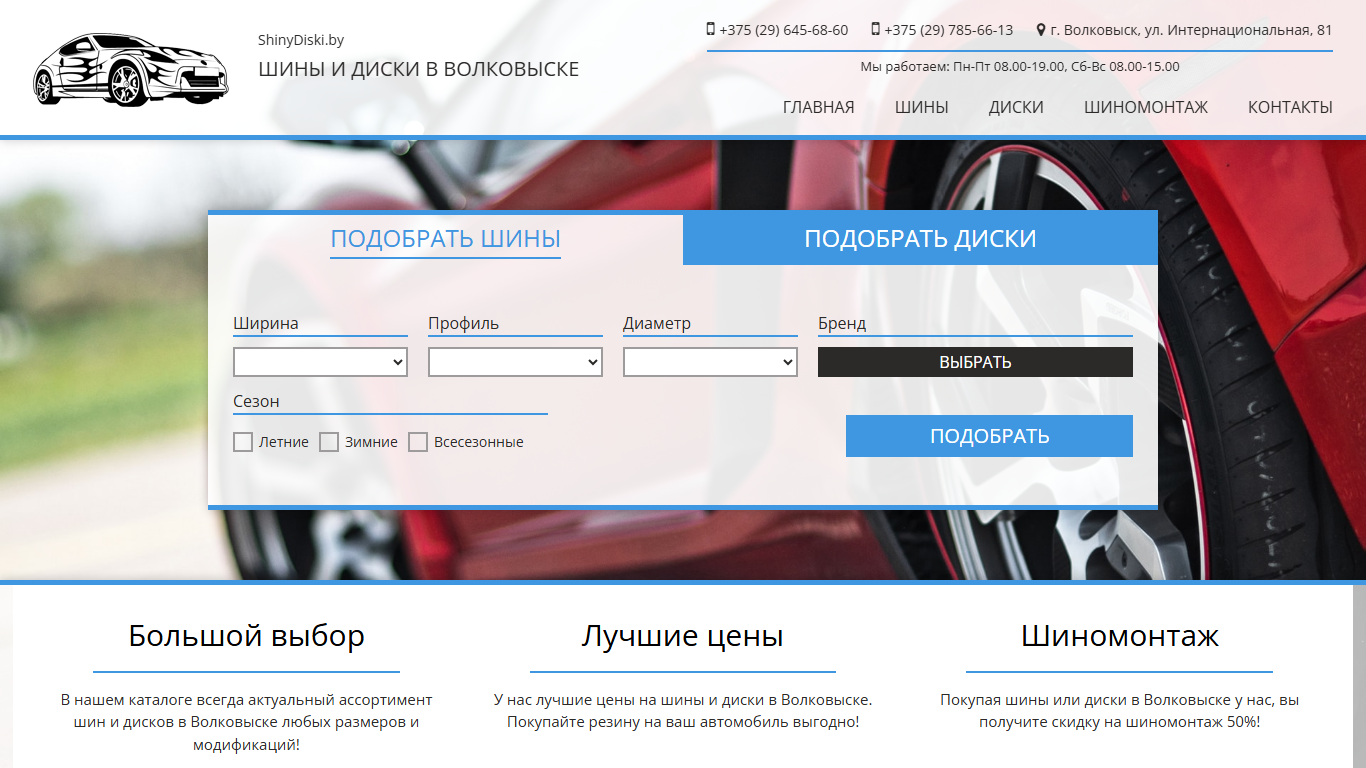Viewport: 1366px width, 768px height.
Task: Click the Профиль field label
Action: point(463,324)
